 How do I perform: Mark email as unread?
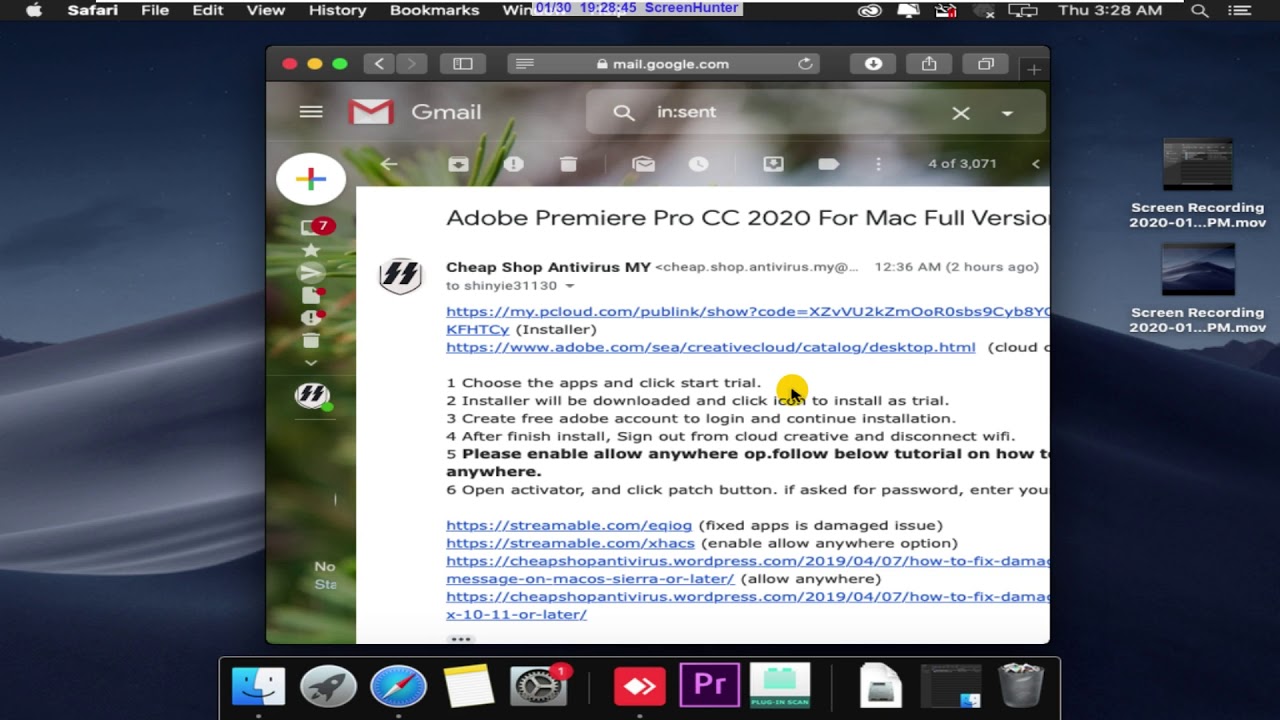pyautogui.click(x=643, y=164)
